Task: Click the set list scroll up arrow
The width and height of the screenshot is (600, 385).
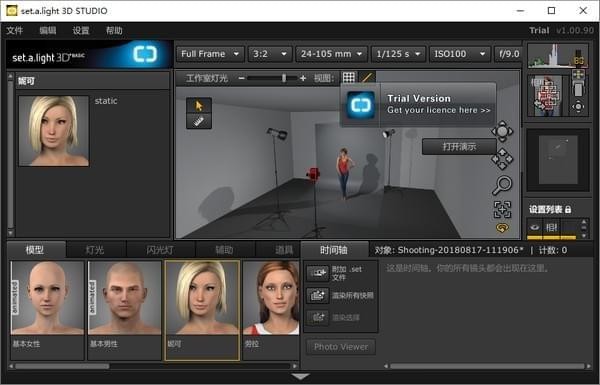Action: click(584, 222)
